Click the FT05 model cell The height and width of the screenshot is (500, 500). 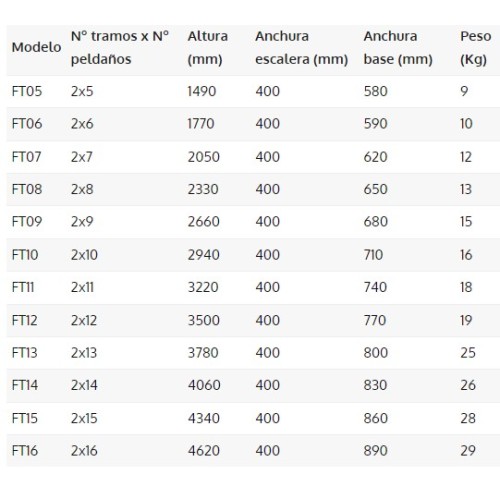27,91
